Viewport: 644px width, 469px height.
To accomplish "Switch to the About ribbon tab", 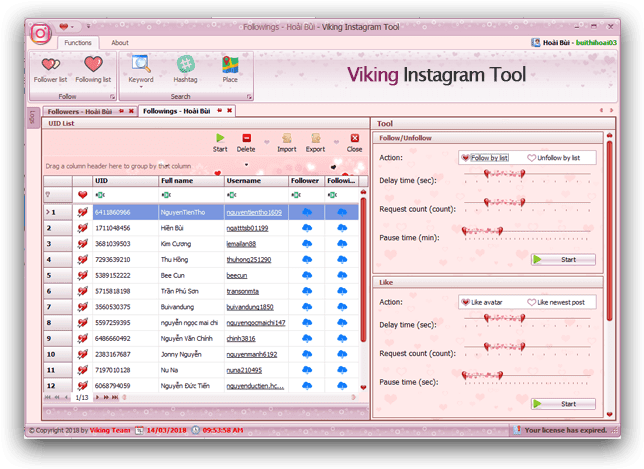I will 120,43.
